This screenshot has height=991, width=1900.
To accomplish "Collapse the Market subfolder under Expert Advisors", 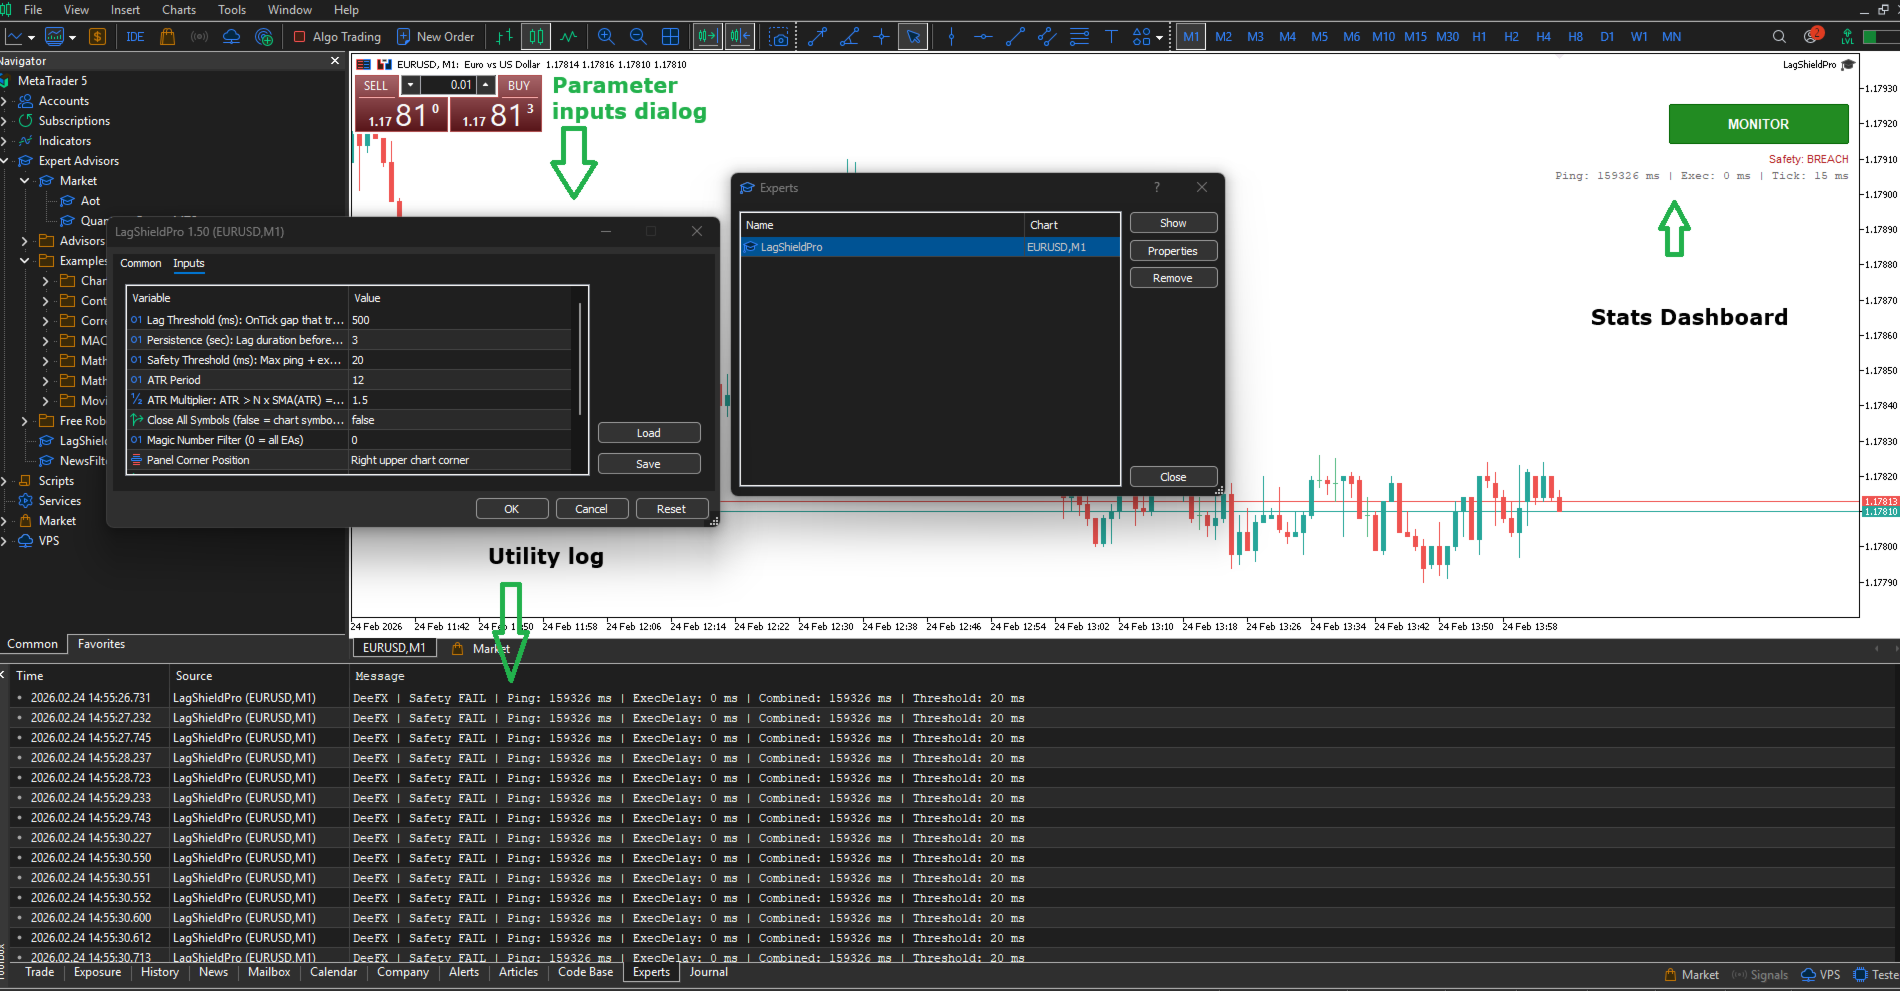I will (x=25, y=181).
